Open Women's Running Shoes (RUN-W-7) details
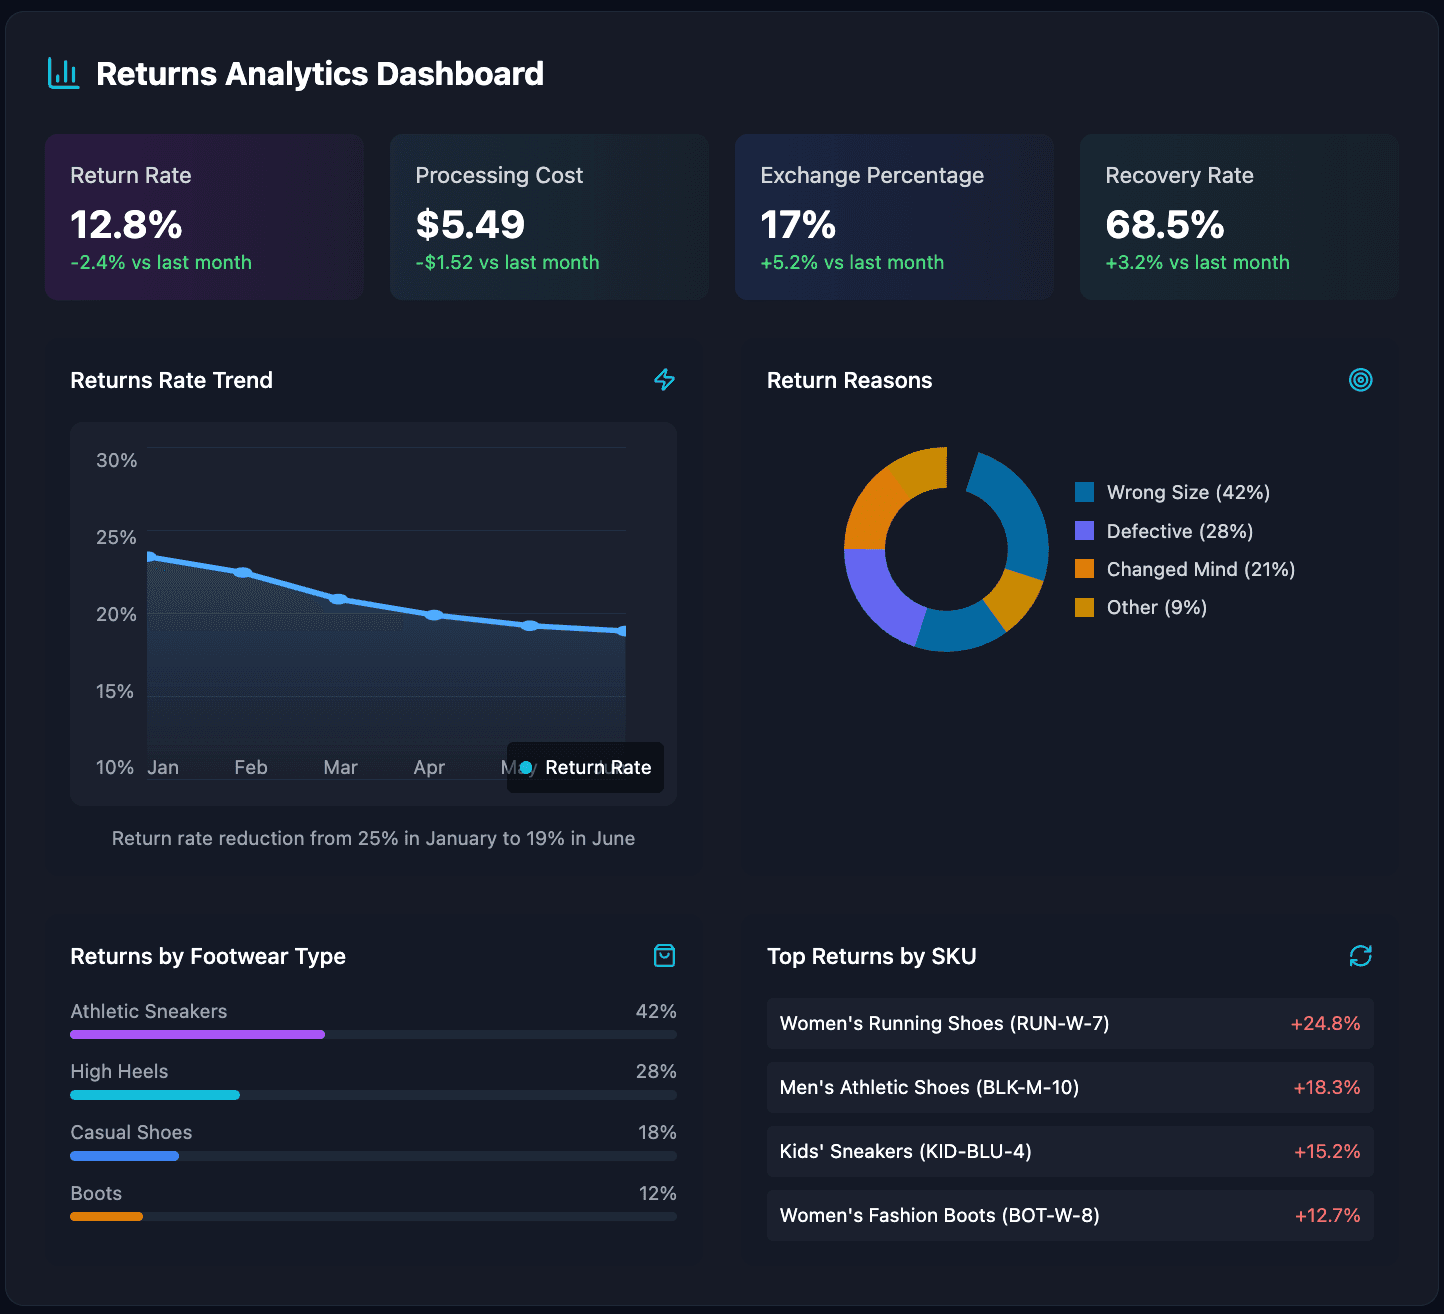Viewport: 1444px width, 1314px height. (1069, 1023)
